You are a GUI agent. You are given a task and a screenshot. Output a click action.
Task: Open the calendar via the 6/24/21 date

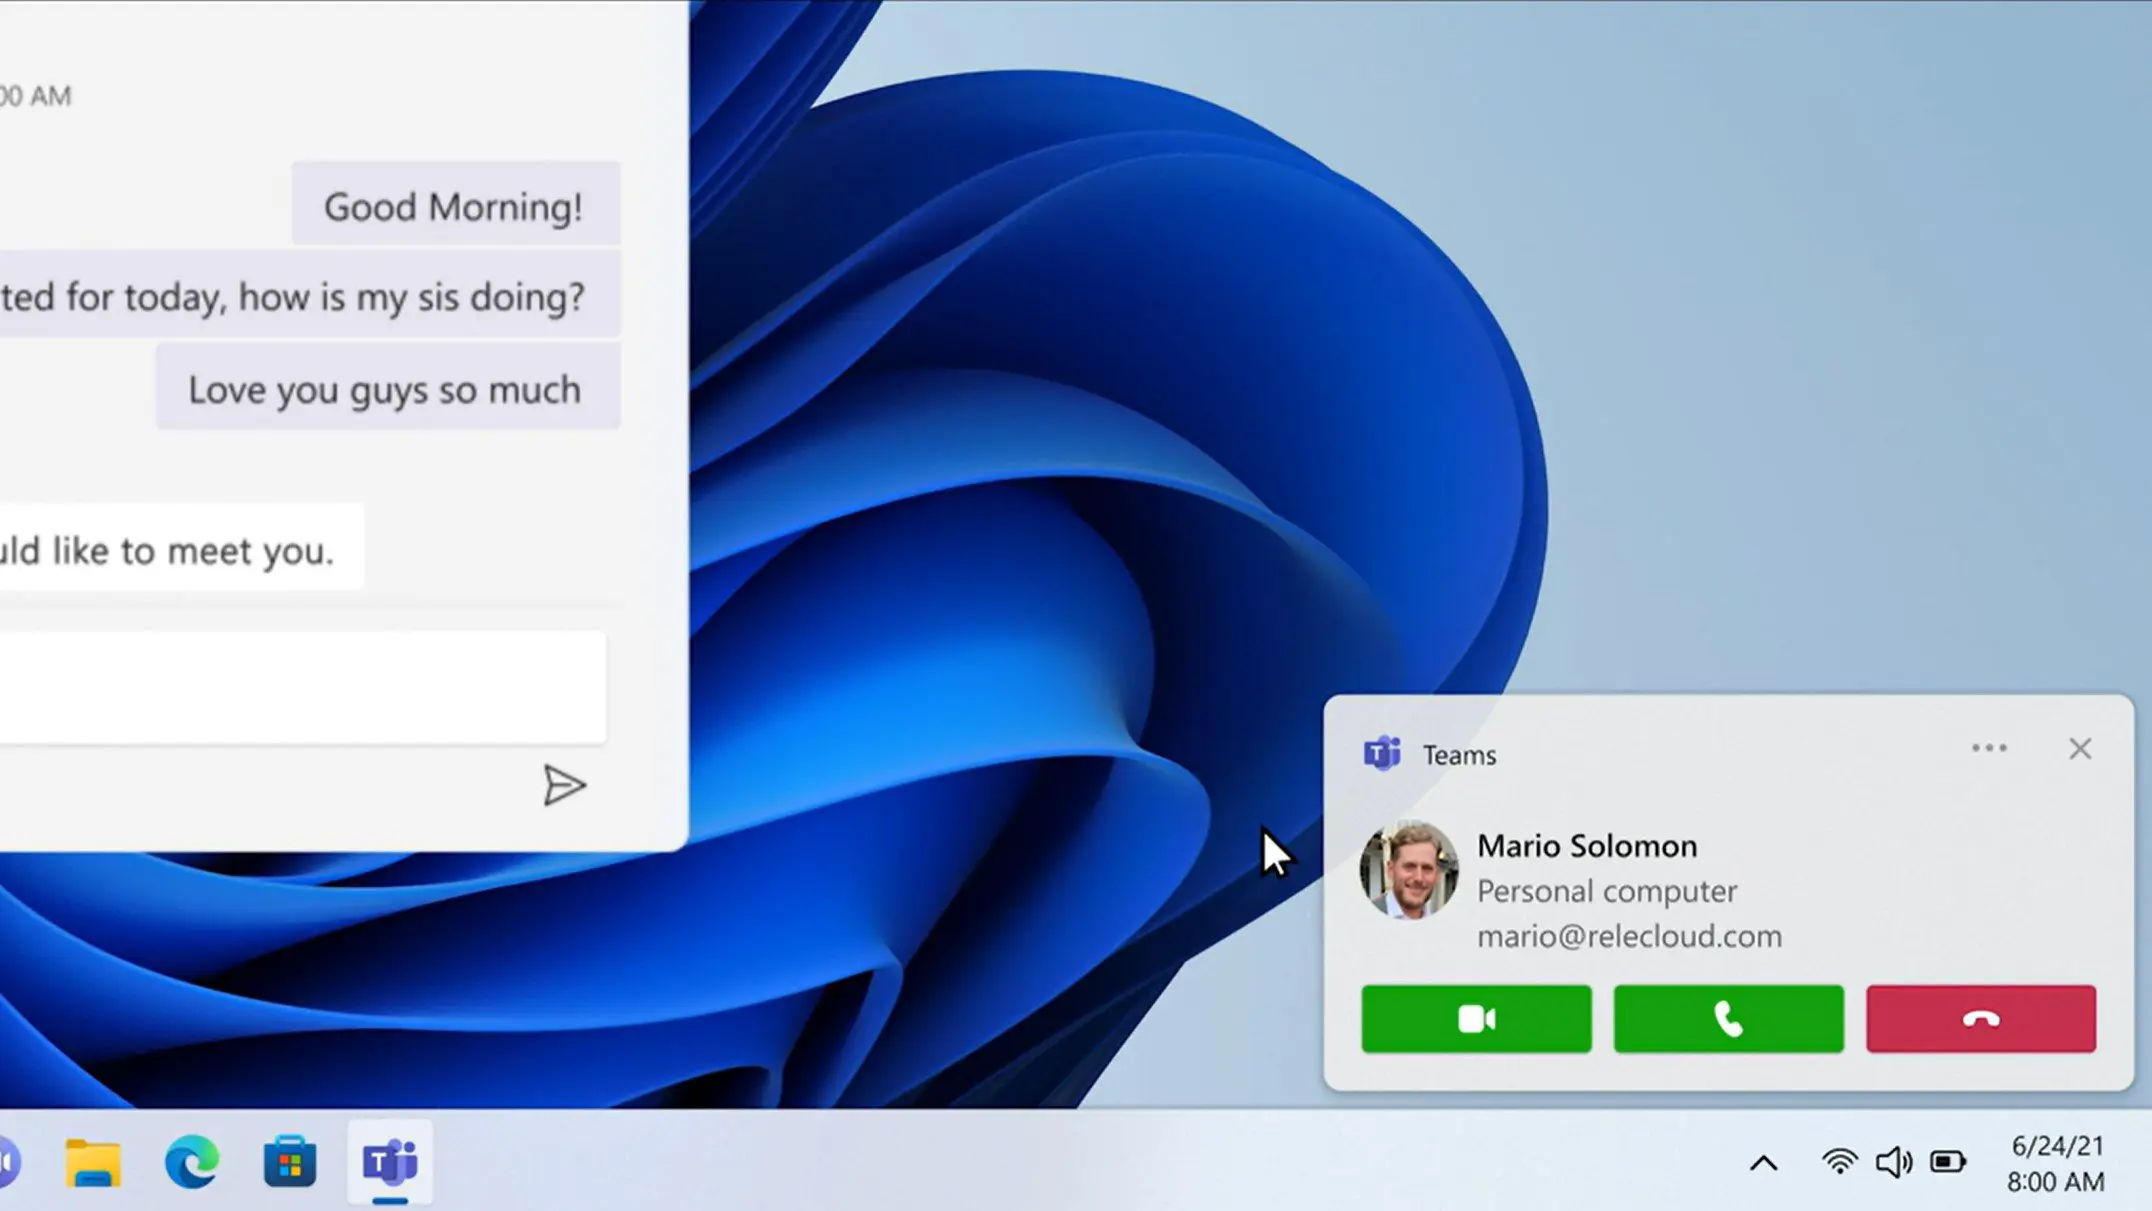(x=2057, y=1146)
